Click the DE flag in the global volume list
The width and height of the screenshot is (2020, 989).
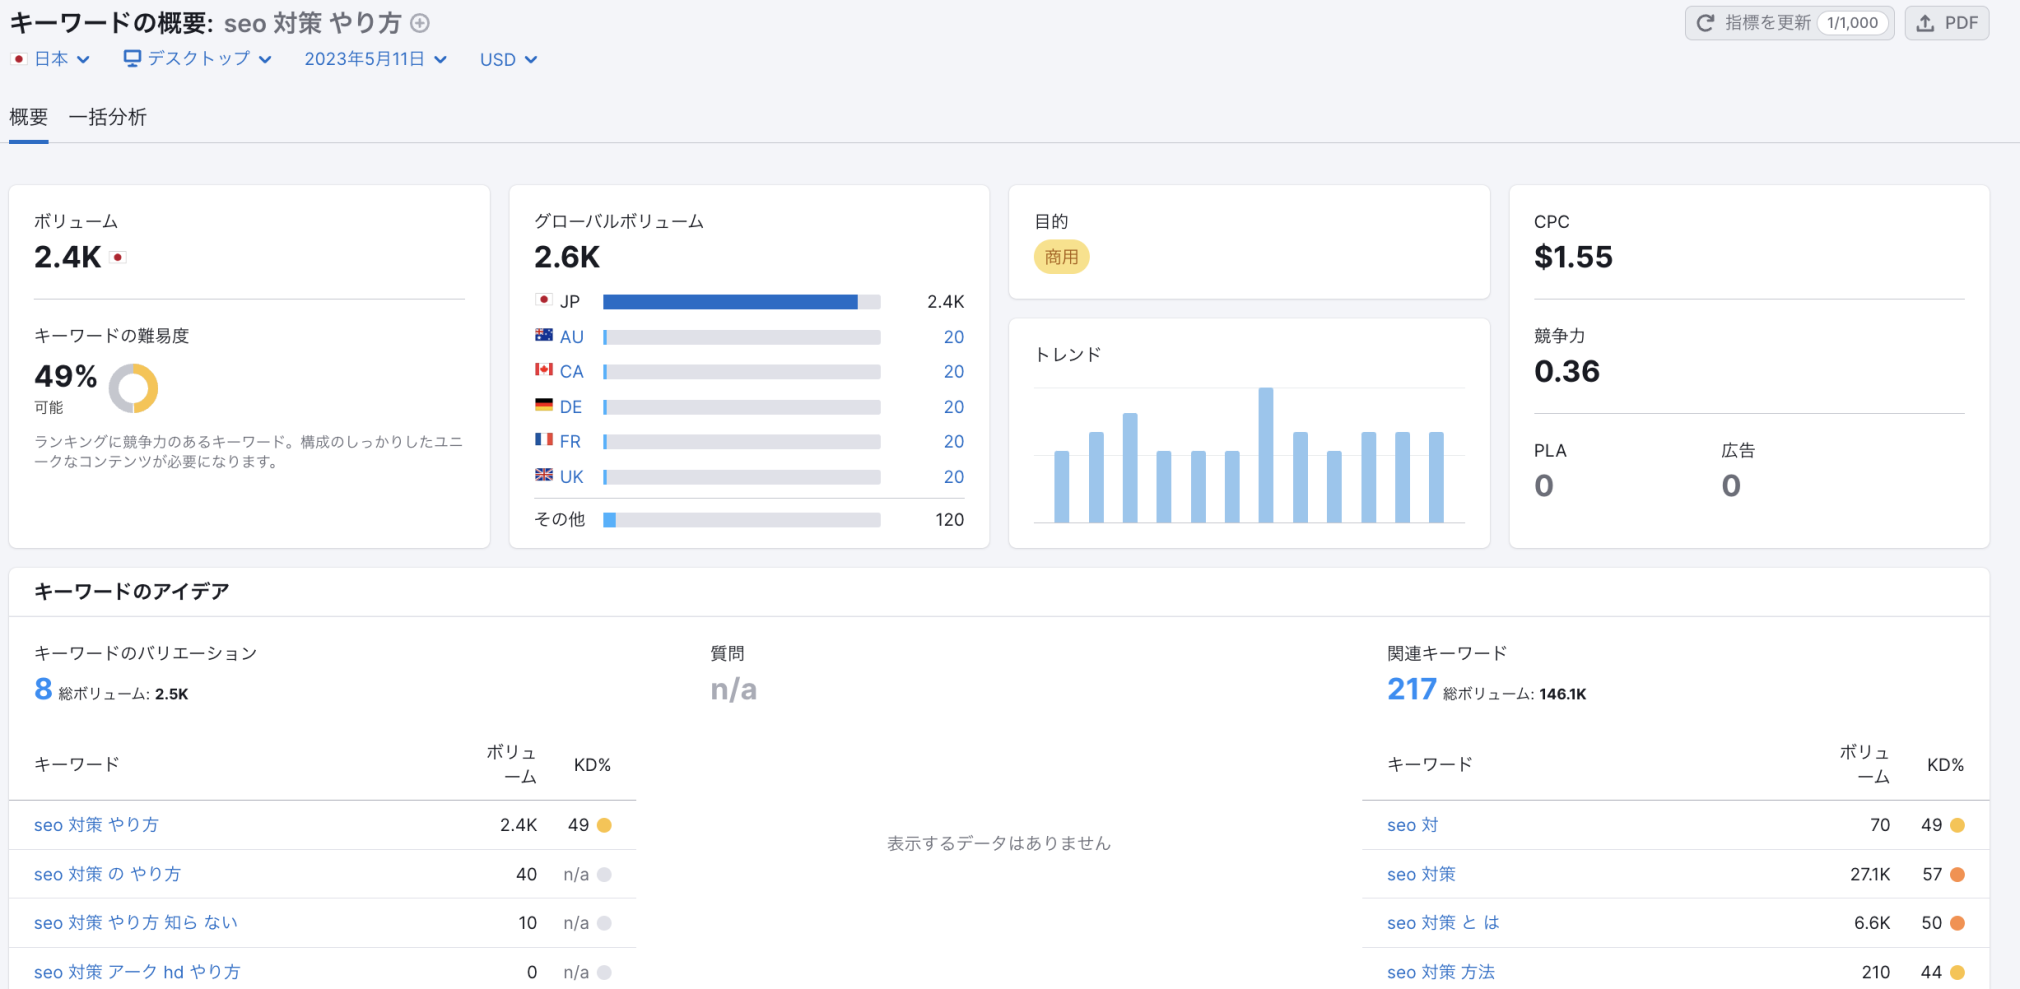543,406
